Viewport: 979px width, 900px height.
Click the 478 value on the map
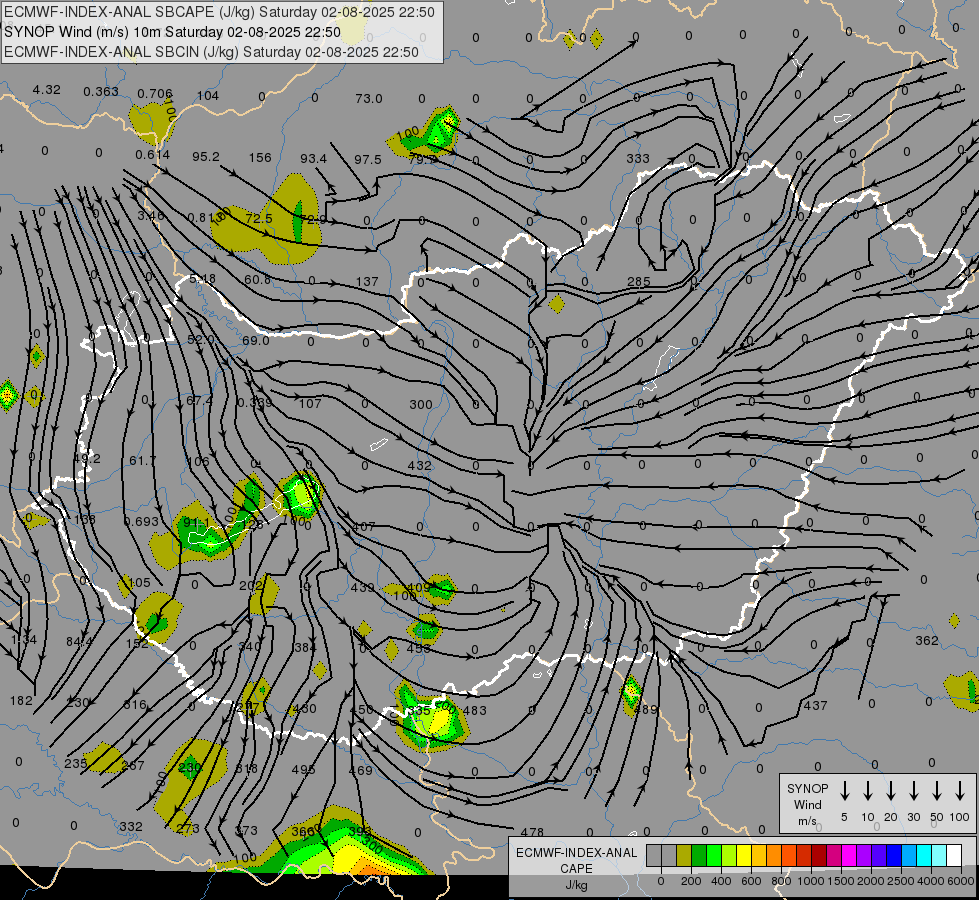(x=532, y=832)
